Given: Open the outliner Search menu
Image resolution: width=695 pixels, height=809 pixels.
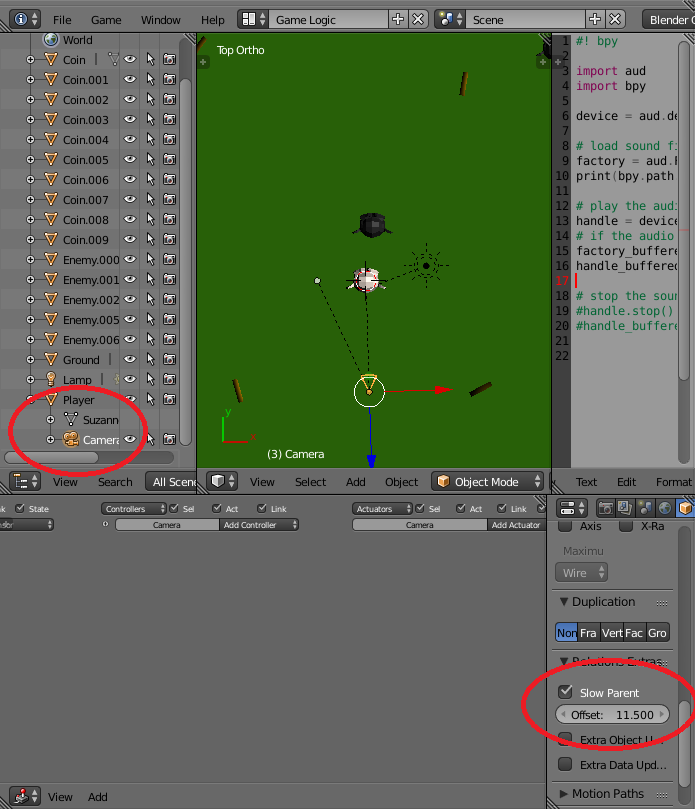Looking at the screenshot, I should tap(115, 482).
